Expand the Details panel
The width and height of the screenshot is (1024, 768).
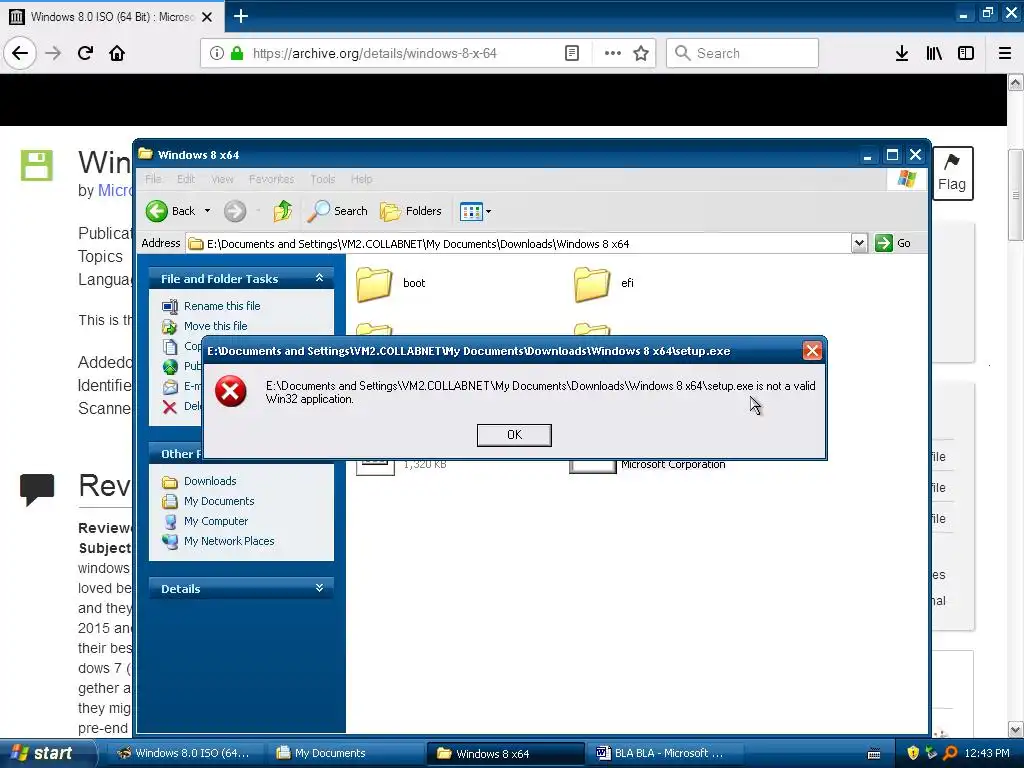coord(319,588)
